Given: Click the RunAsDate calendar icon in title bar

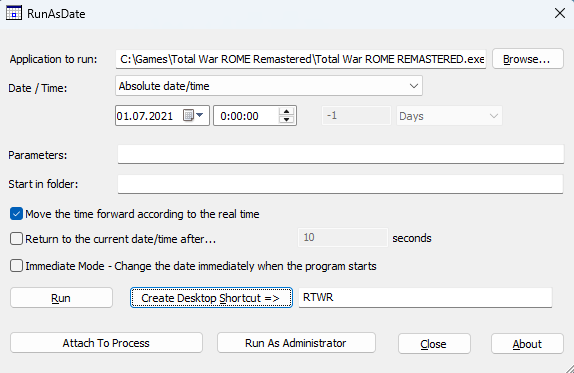Looking at the screenshot, I should 14,13.
